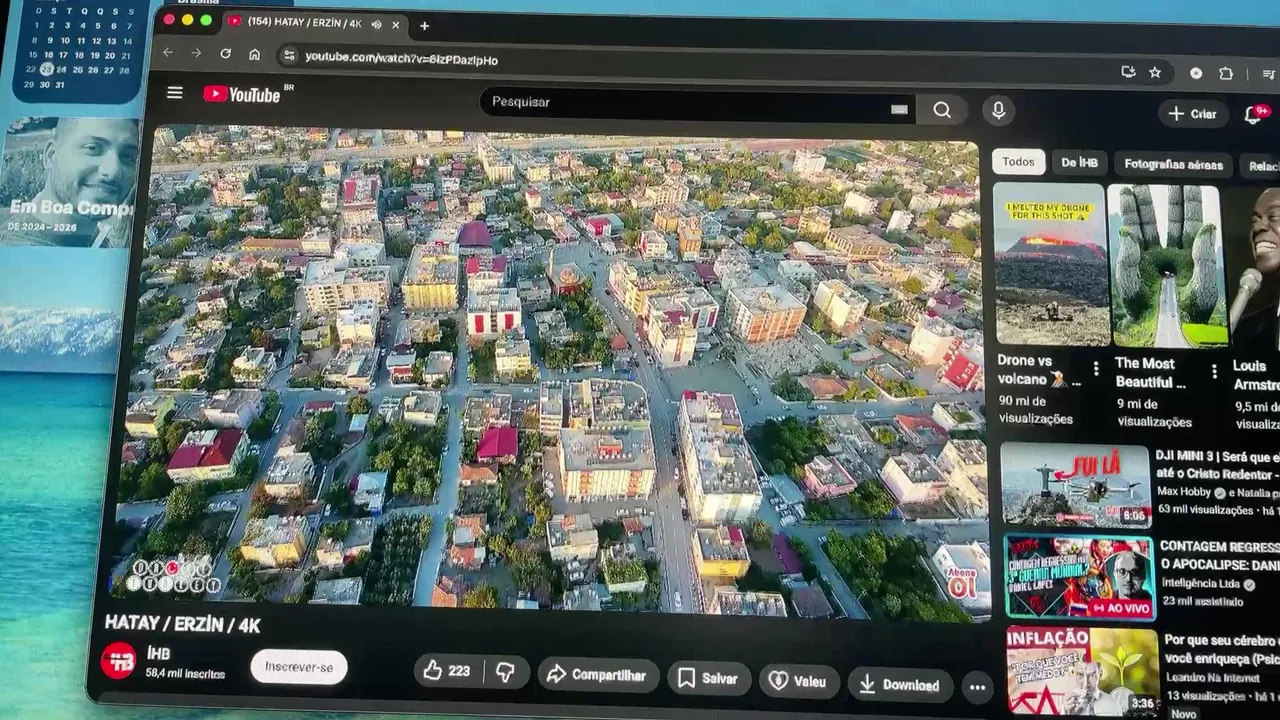Click the Max Hobby channel name

tap(1184, 493)
